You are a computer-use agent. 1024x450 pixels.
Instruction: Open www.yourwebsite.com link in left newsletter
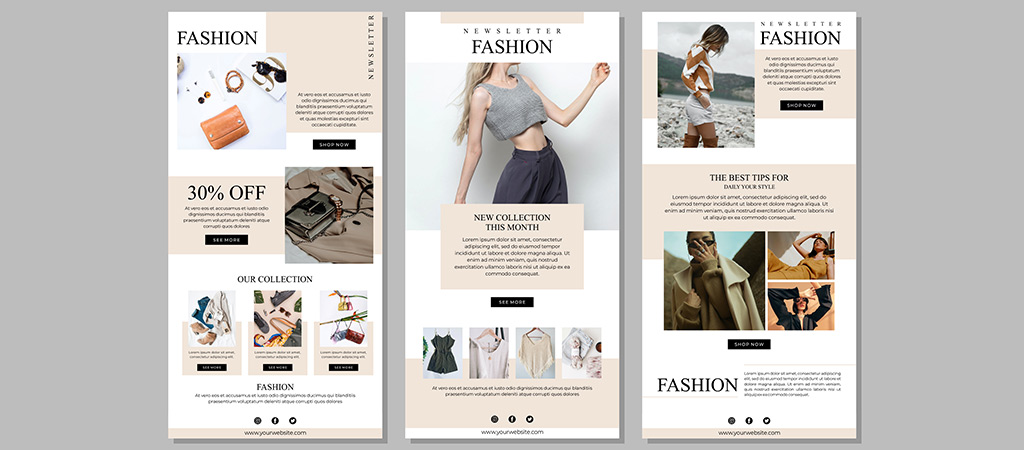(275, 433)
